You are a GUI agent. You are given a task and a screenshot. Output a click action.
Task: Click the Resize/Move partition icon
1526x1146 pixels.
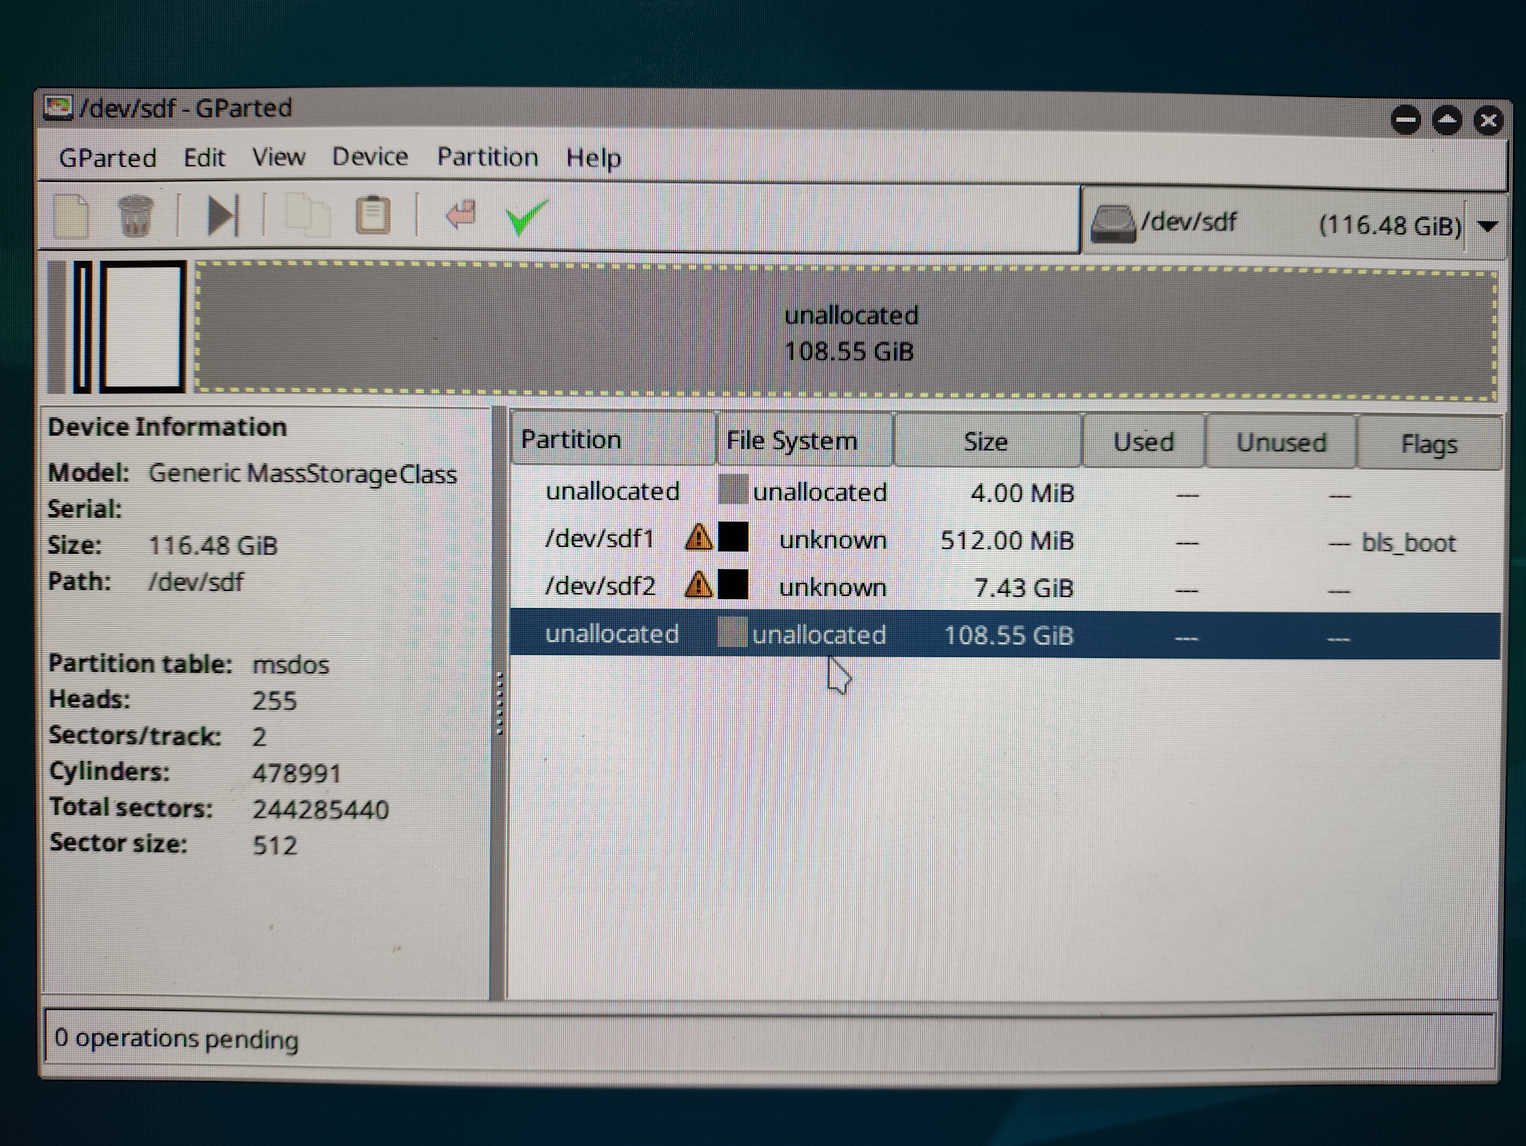(x=222, y=216)
